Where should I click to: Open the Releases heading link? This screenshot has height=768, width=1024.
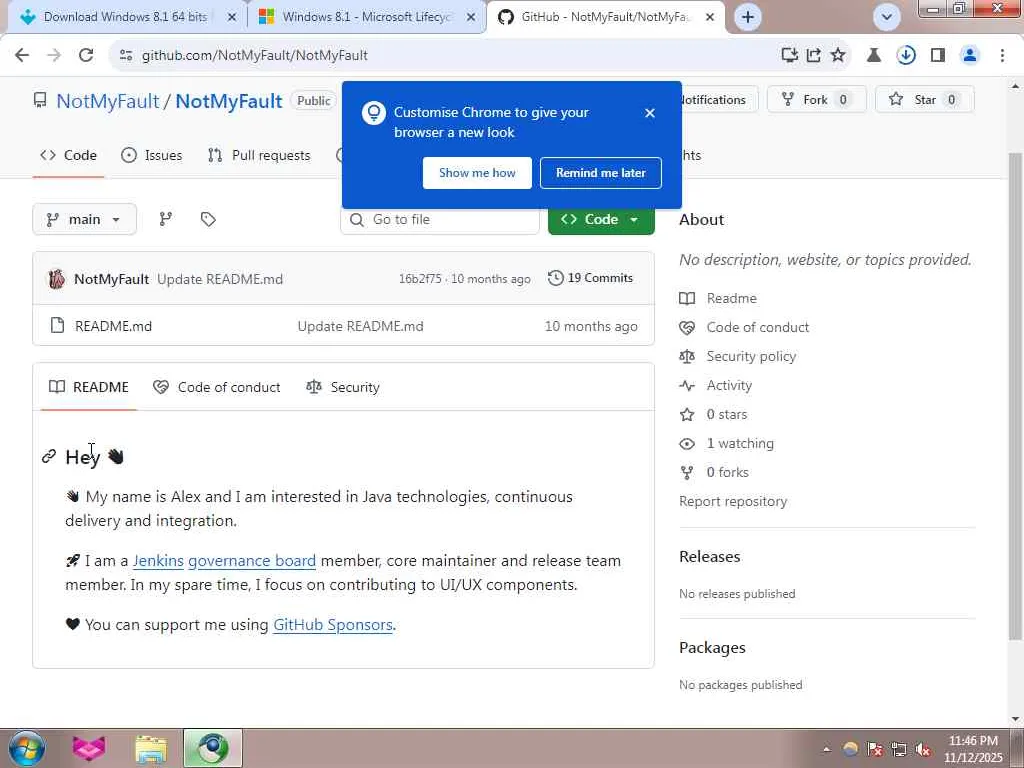tap(710, 556)
